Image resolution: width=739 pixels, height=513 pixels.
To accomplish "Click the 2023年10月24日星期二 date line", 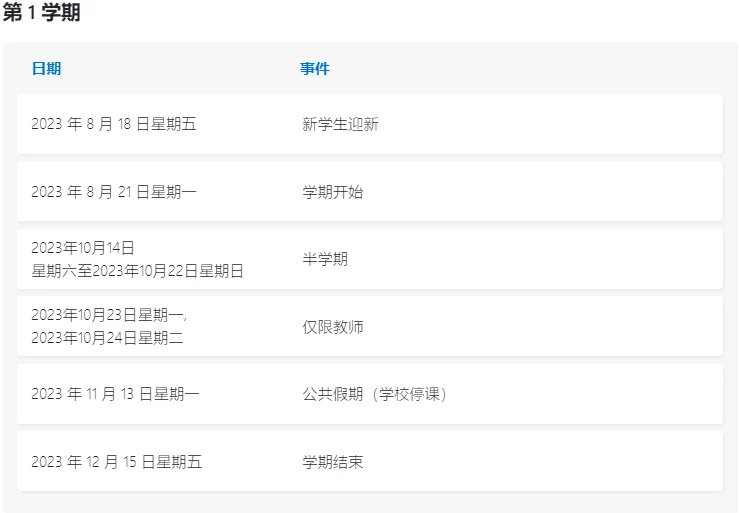I will [107, 338].
